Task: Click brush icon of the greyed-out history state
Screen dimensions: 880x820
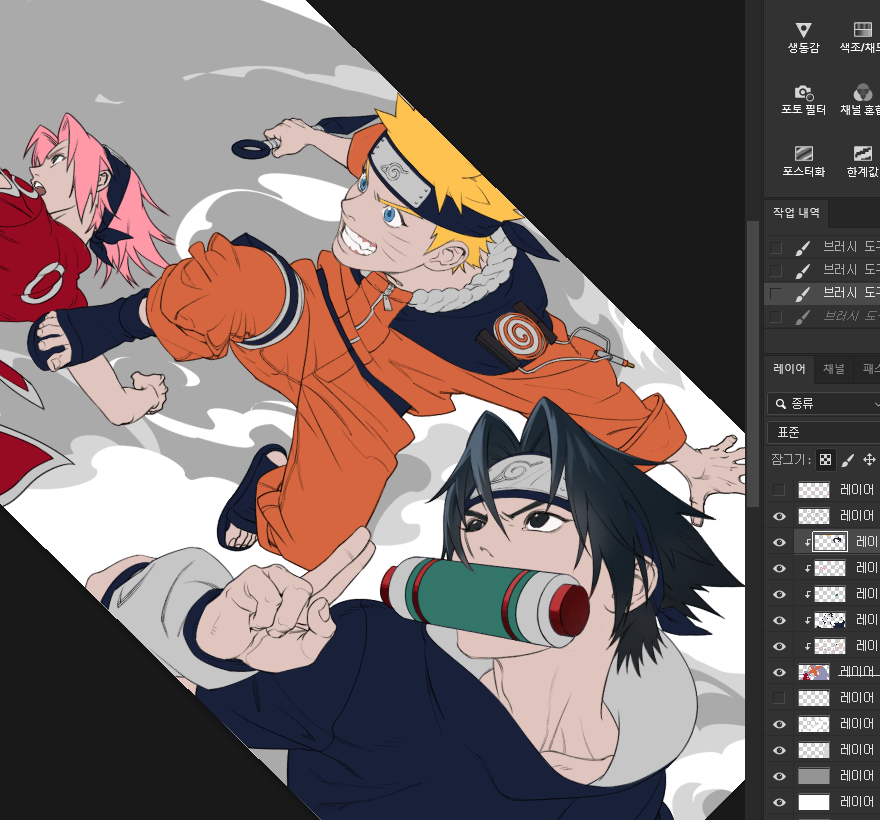Action: (803, 317)
